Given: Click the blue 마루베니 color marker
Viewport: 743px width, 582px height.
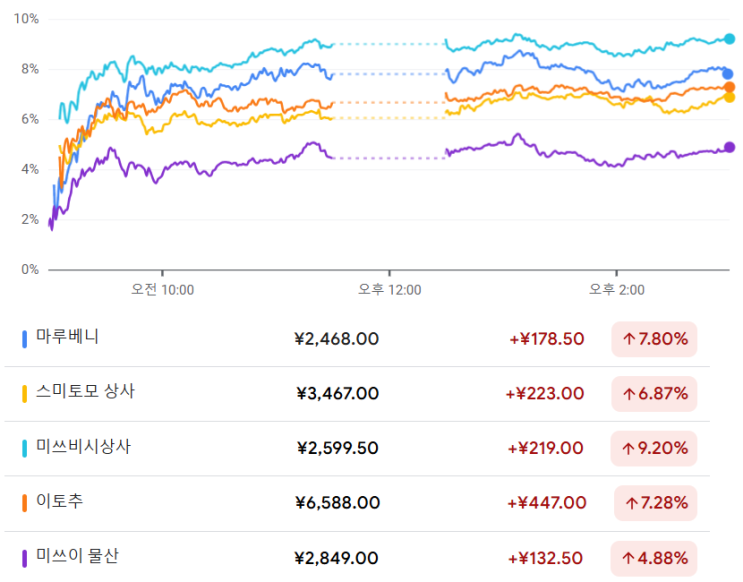Looking at the screenshot, I should point(25,339).
